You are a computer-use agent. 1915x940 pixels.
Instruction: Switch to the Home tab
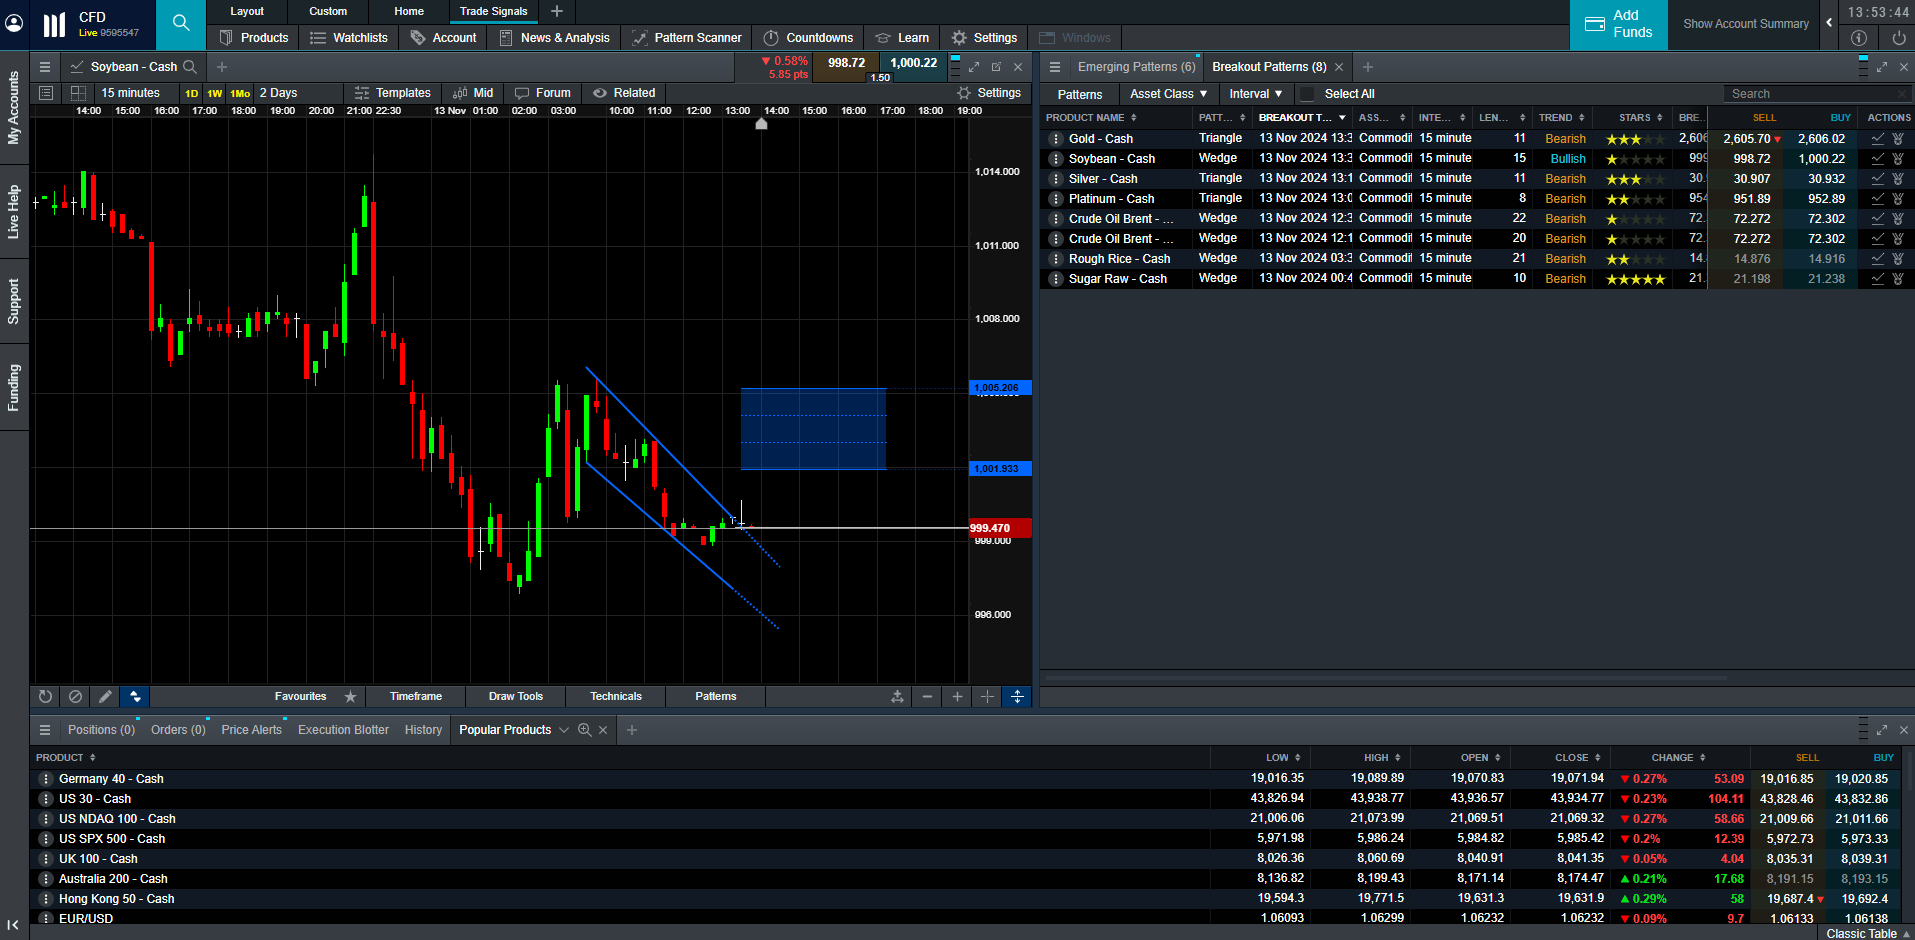(409, 11)
